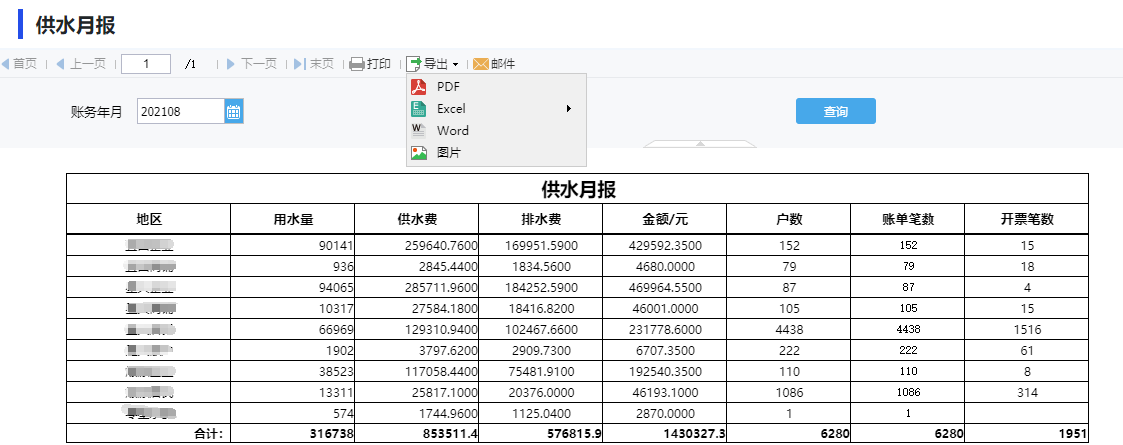Click the image picture icon
Image resolution: width=1123 pixels, height=445 pixels.
pos(418,153)
